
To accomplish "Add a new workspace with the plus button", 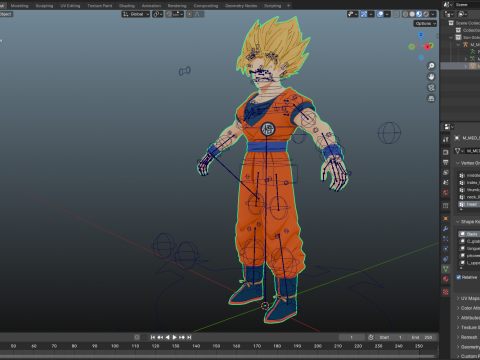I will tap(288, 6).
